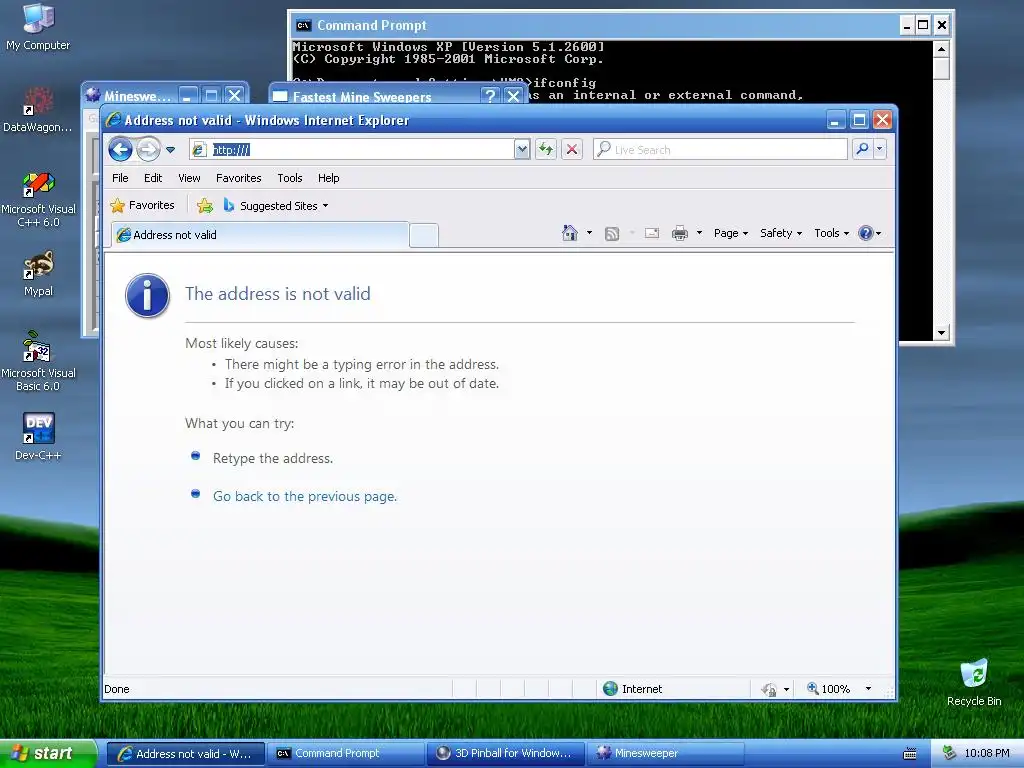Open the Tools command bar menu
The image size is (1024, 768).
tap(831, 233)
